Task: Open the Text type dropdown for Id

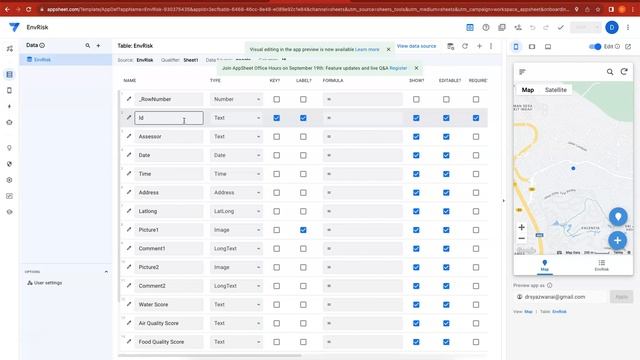Action: (236, 118)
